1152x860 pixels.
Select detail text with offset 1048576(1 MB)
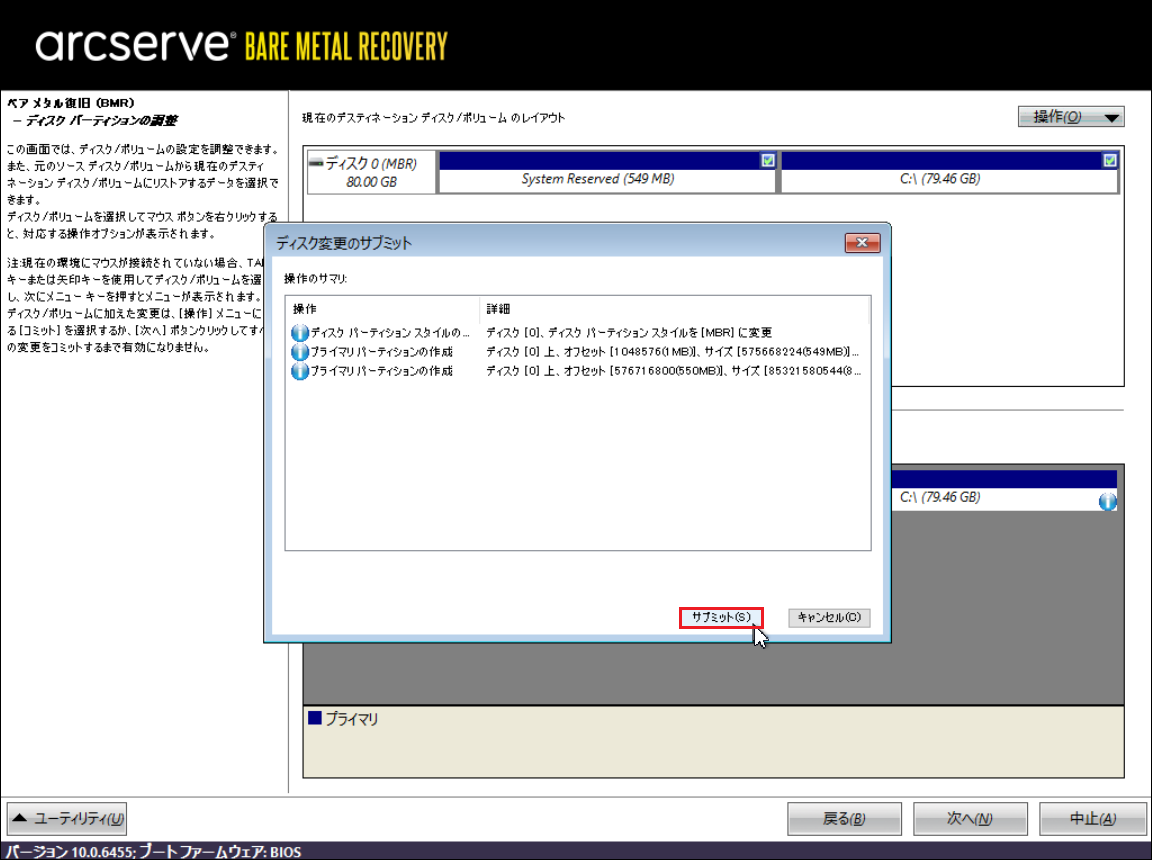672,352
